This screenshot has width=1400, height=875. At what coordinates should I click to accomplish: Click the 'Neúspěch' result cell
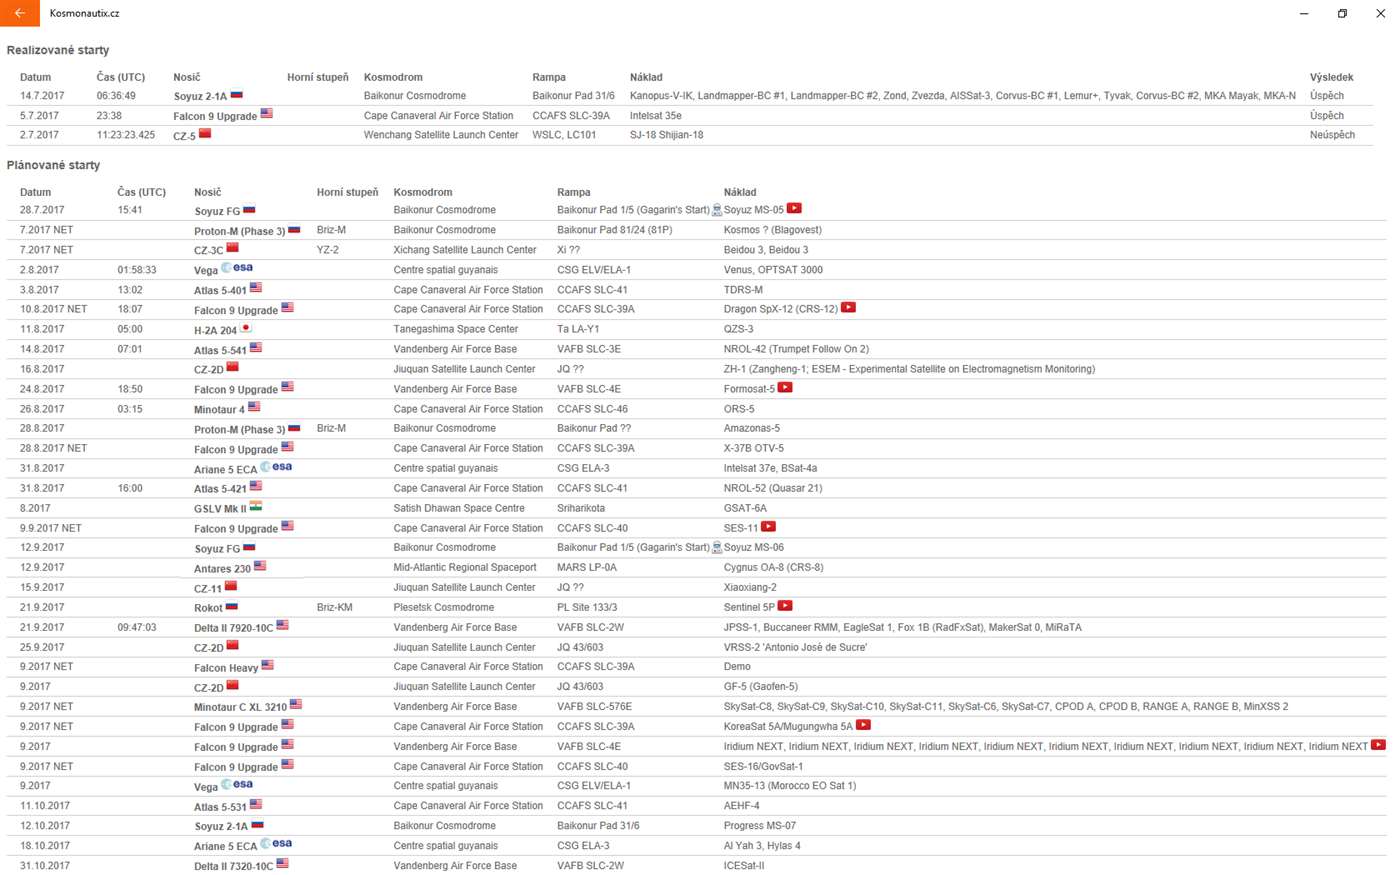pos(1332,135)
